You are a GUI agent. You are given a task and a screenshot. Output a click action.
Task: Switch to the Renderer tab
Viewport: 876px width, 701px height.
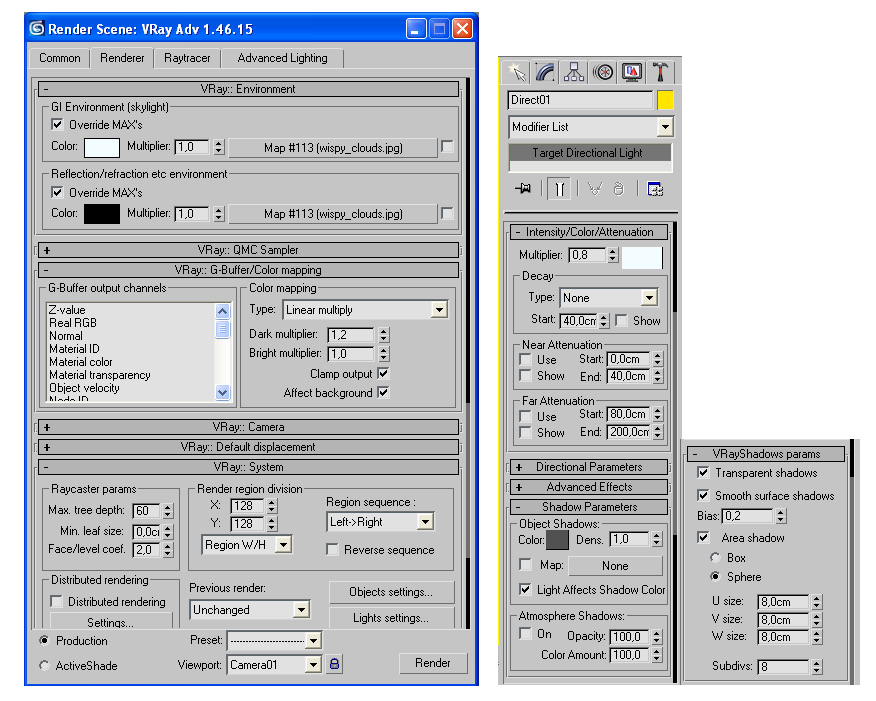click(x=122, y=58)
